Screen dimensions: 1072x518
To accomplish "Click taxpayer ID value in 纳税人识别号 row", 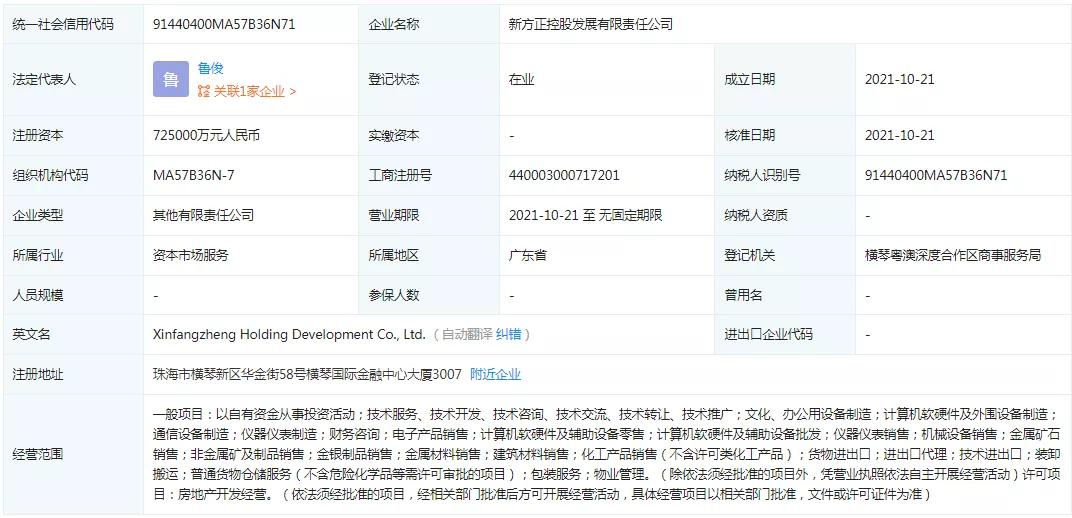I will coord(936,176).
